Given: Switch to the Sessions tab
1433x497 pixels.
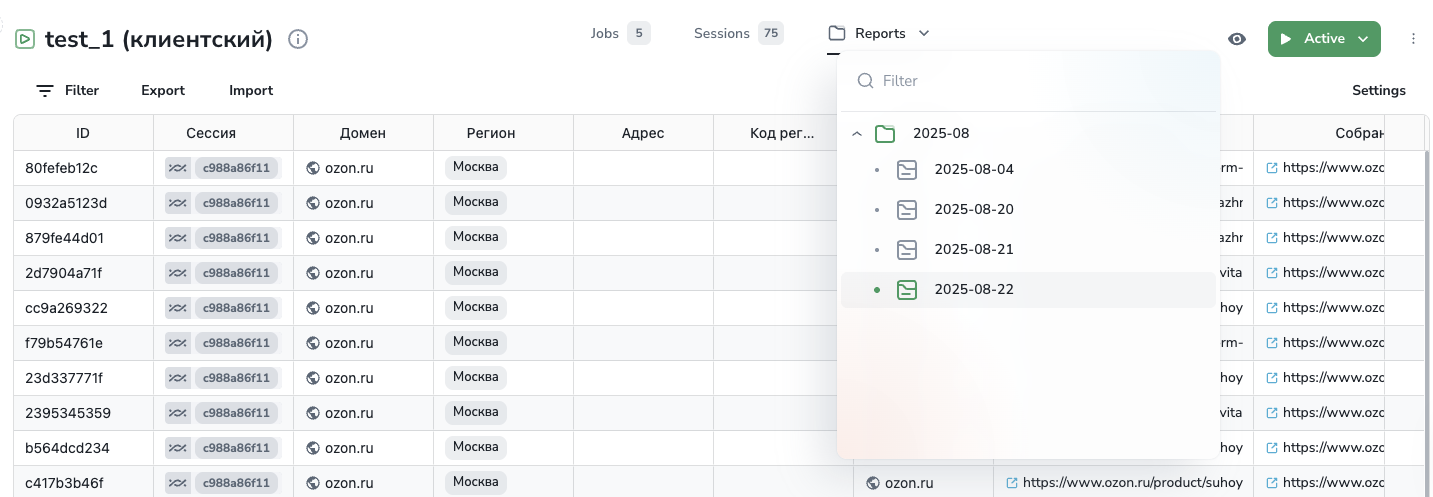Looking at the screenshot, I should click(722, 34).
